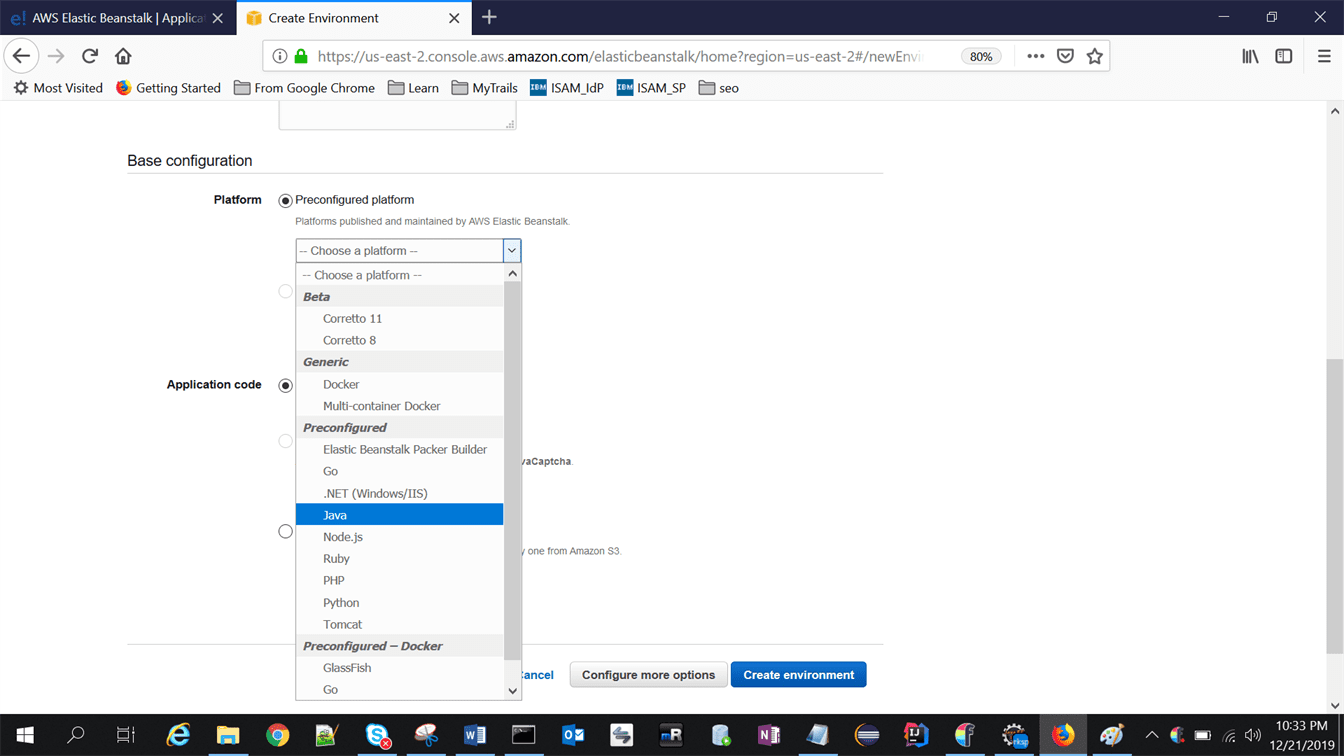
Task: Go to the Firefox home page icon
Action: pos(123,56)
